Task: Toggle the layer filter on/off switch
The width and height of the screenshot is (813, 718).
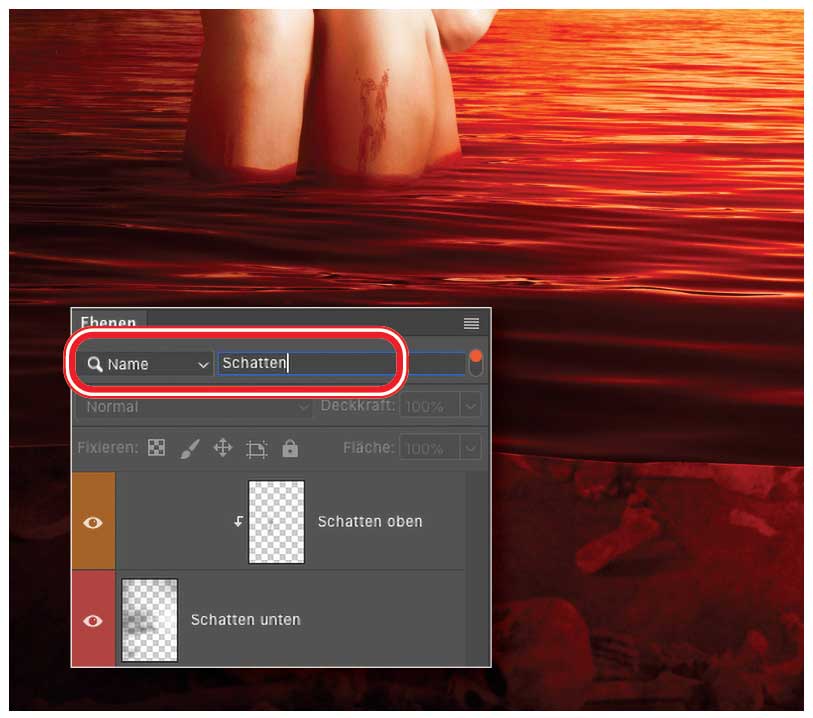Action: [475, 363]
